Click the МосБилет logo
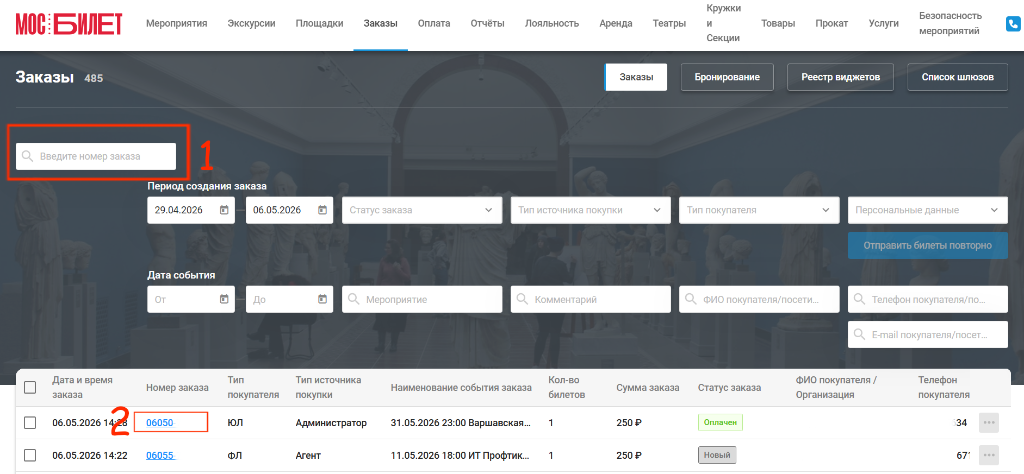Image resolution: width=1024 pixels, height=474 pixels. point(69,24)
